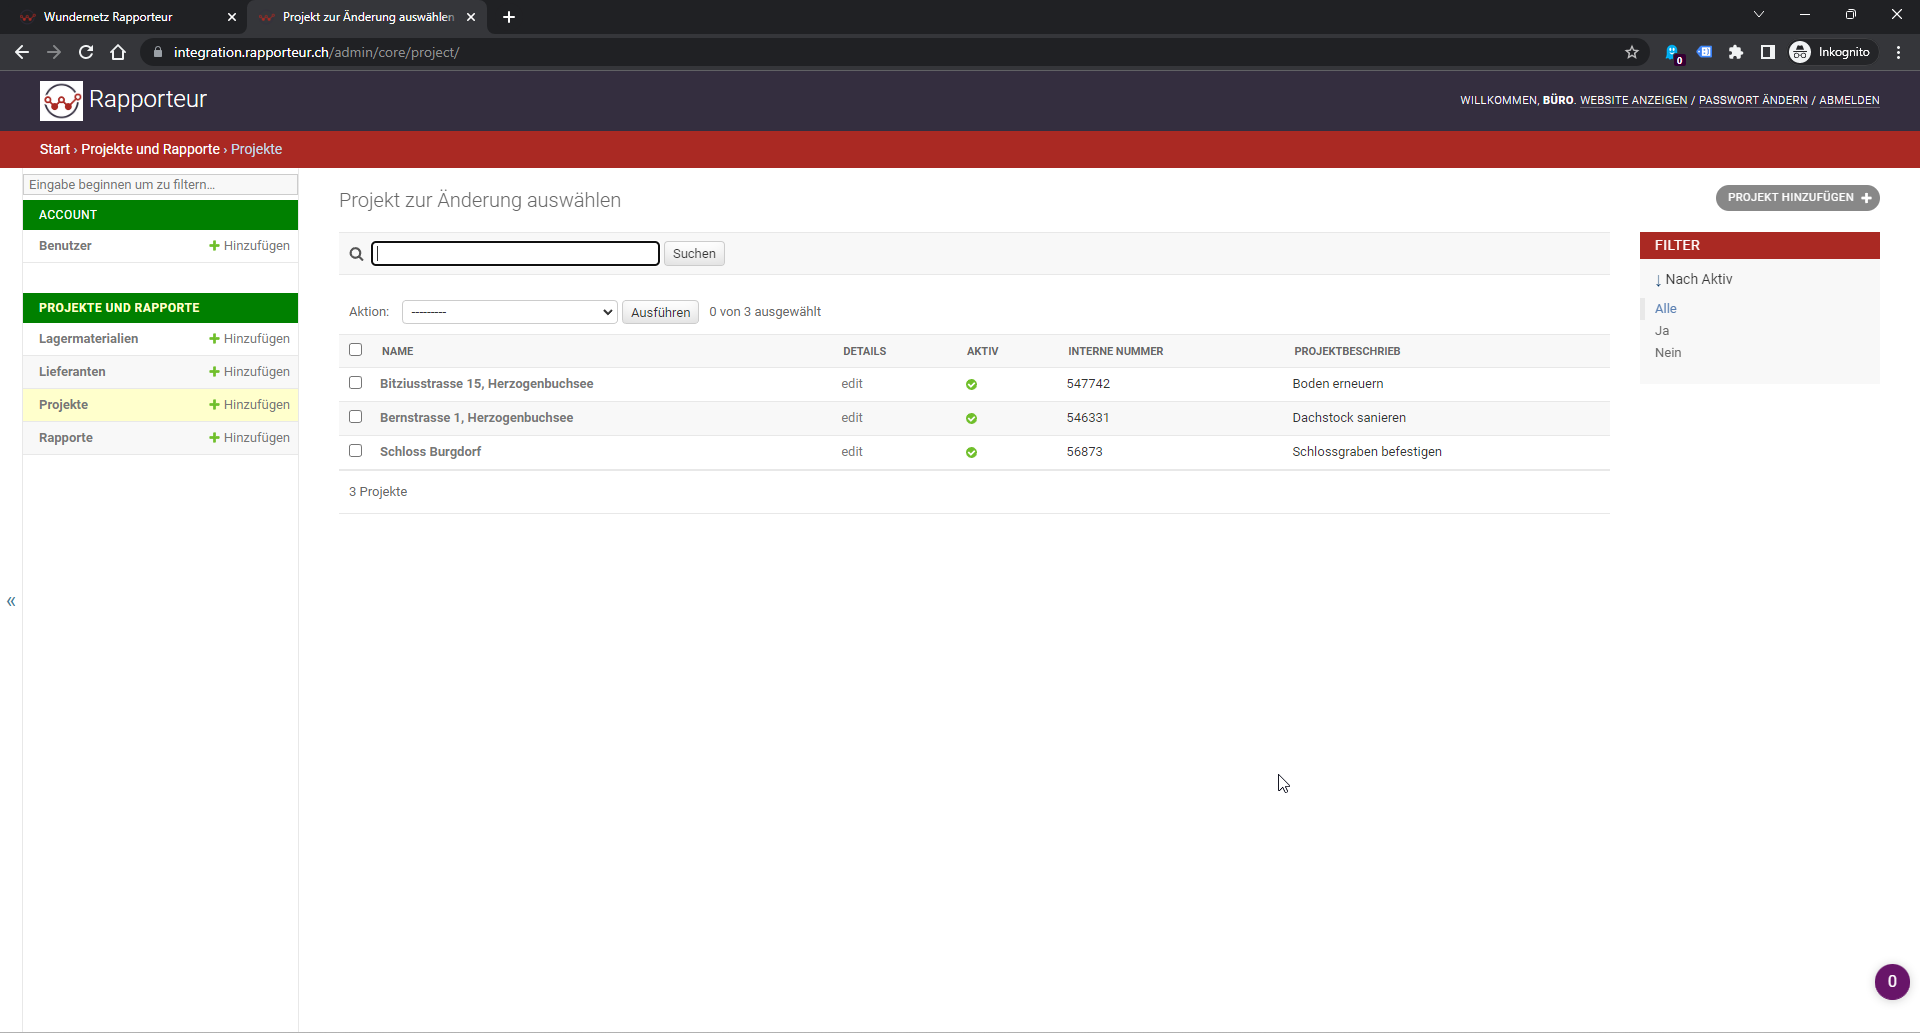Open Rapporte in the sidebar menu
This screenshot has height=1033, width=1920.
tap(66, 438)
